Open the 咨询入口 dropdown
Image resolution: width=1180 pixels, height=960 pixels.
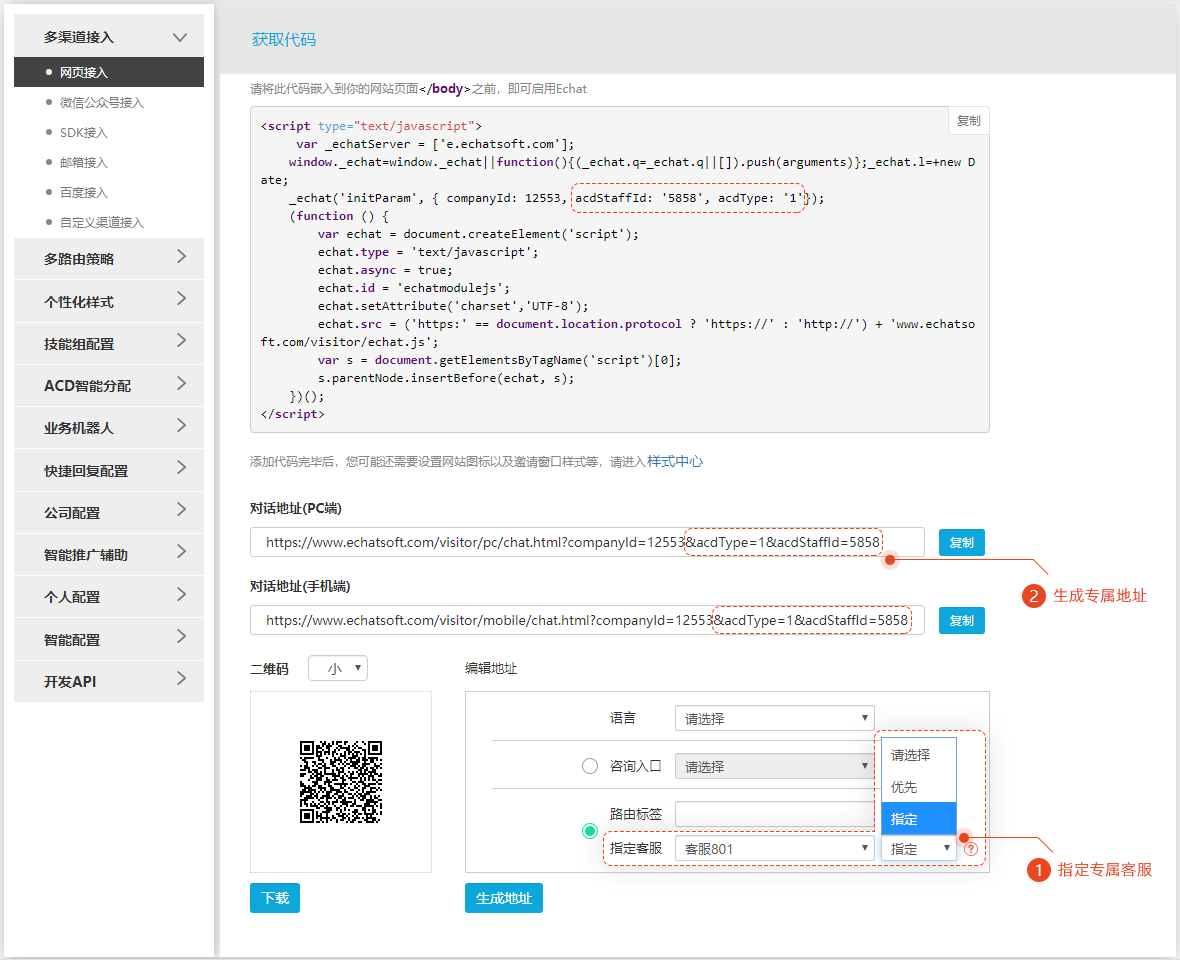[774, 767]
